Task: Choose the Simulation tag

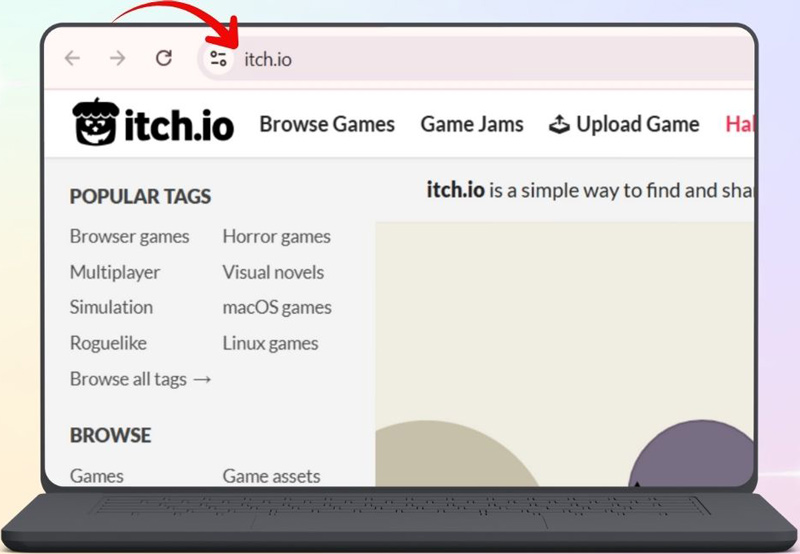Action: [x=111, y=307]
